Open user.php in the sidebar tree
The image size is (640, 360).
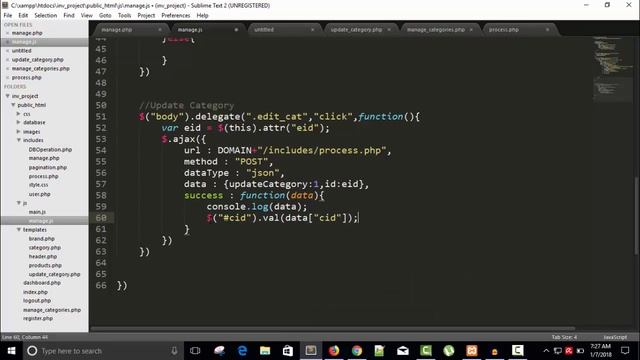coord(40,194)
